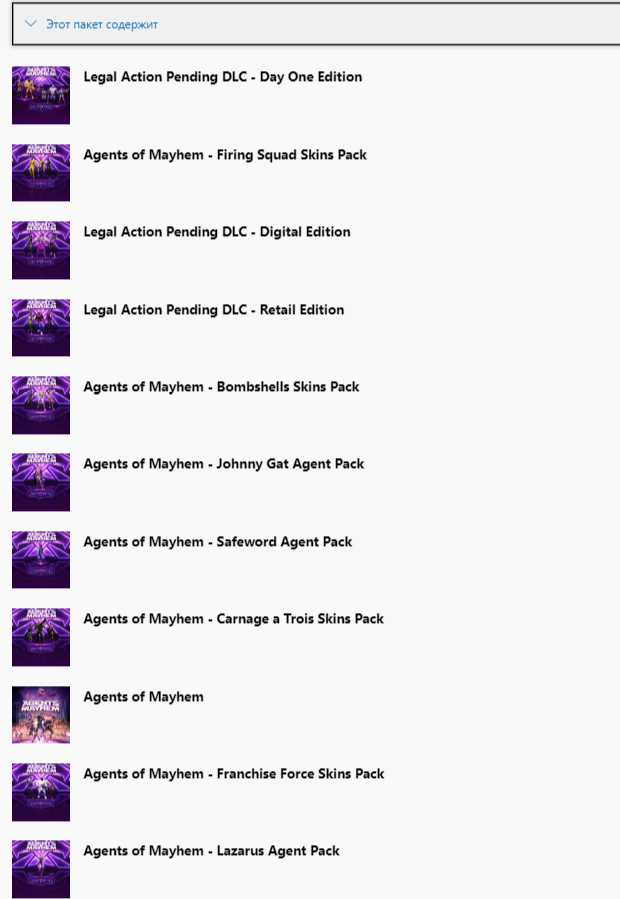The width and height of the screenshot is (620, 899).
Task: Click the "Этот пакет содержит" header text
Action: pyautogui.click(x=102, y=25)
